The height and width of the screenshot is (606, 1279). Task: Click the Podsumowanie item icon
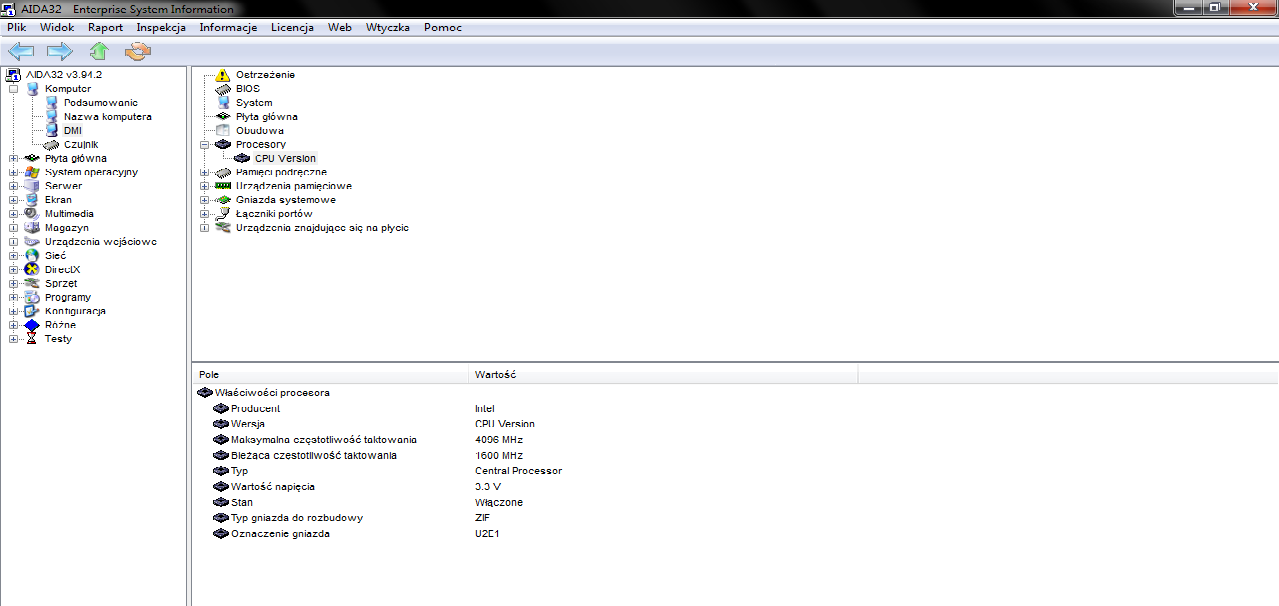(52, 103)
